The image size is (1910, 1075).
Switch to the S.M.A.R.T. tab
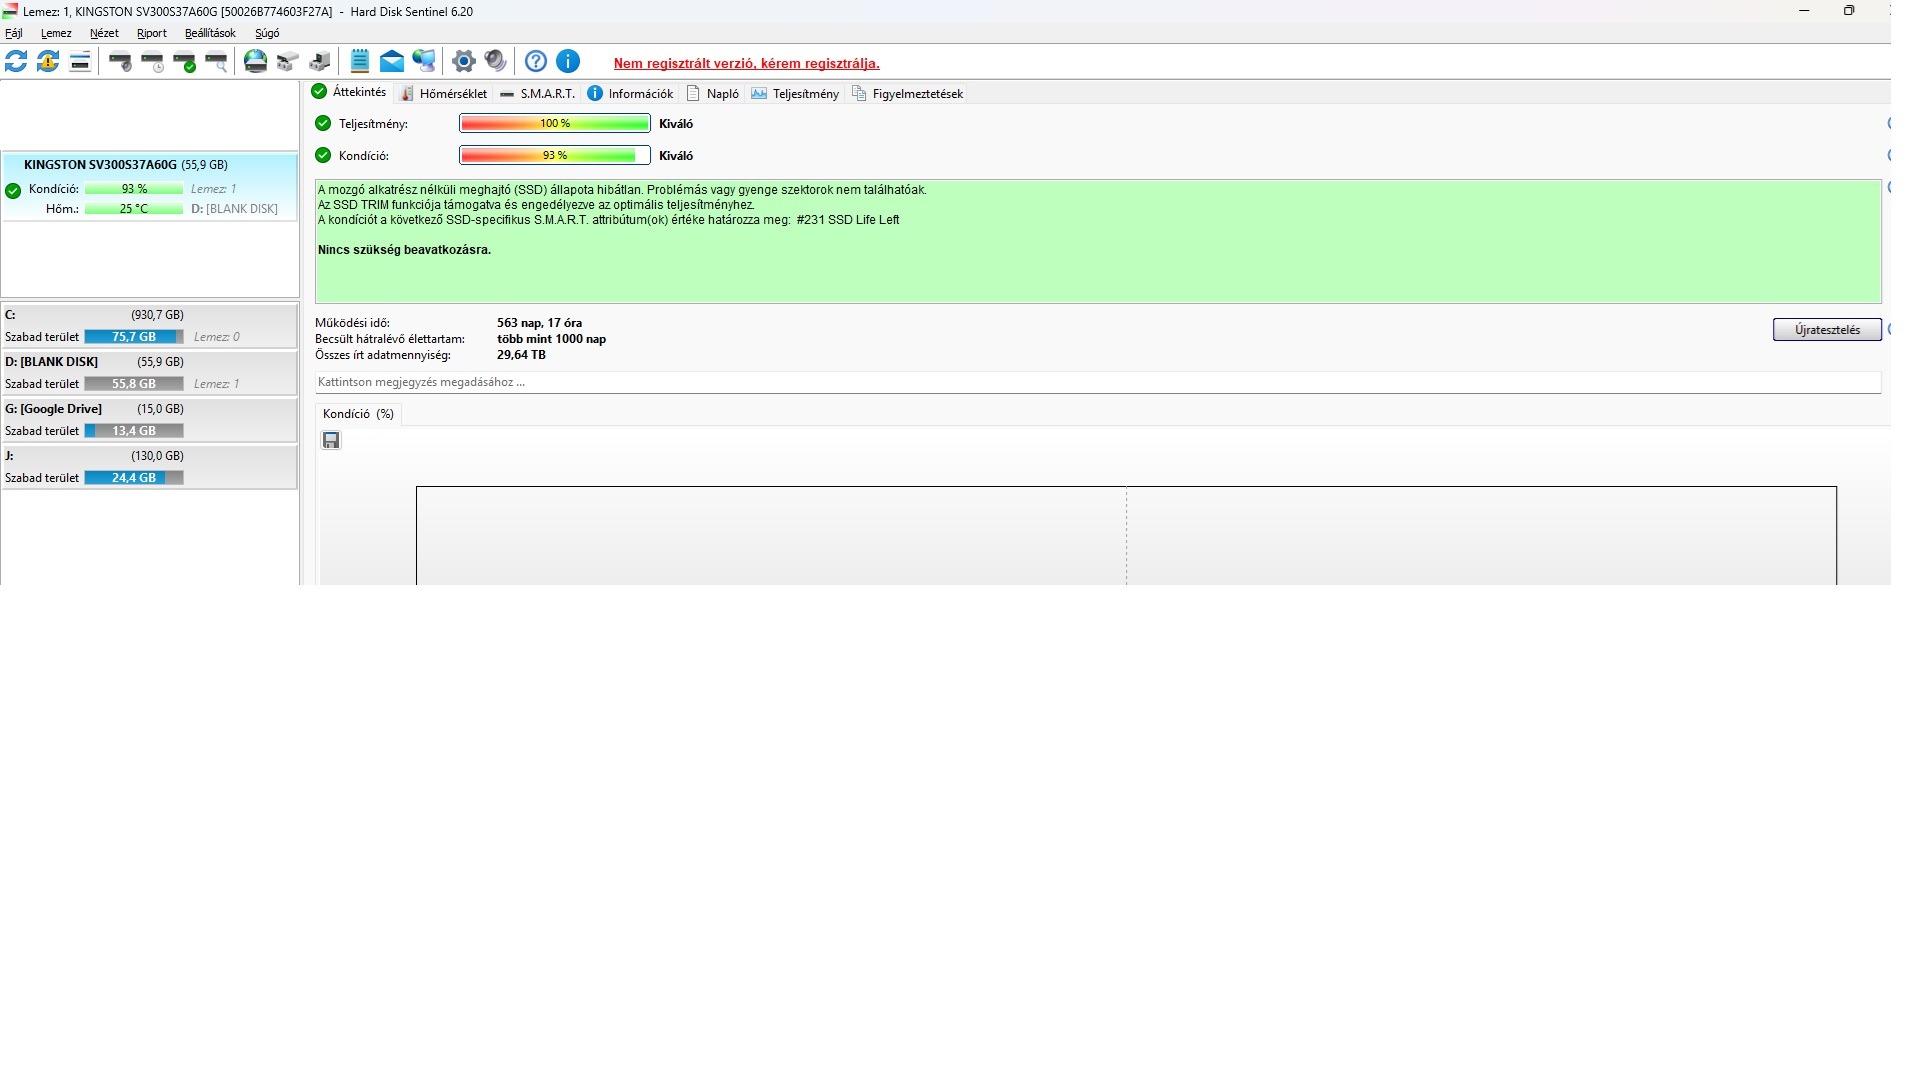[538, 94]
